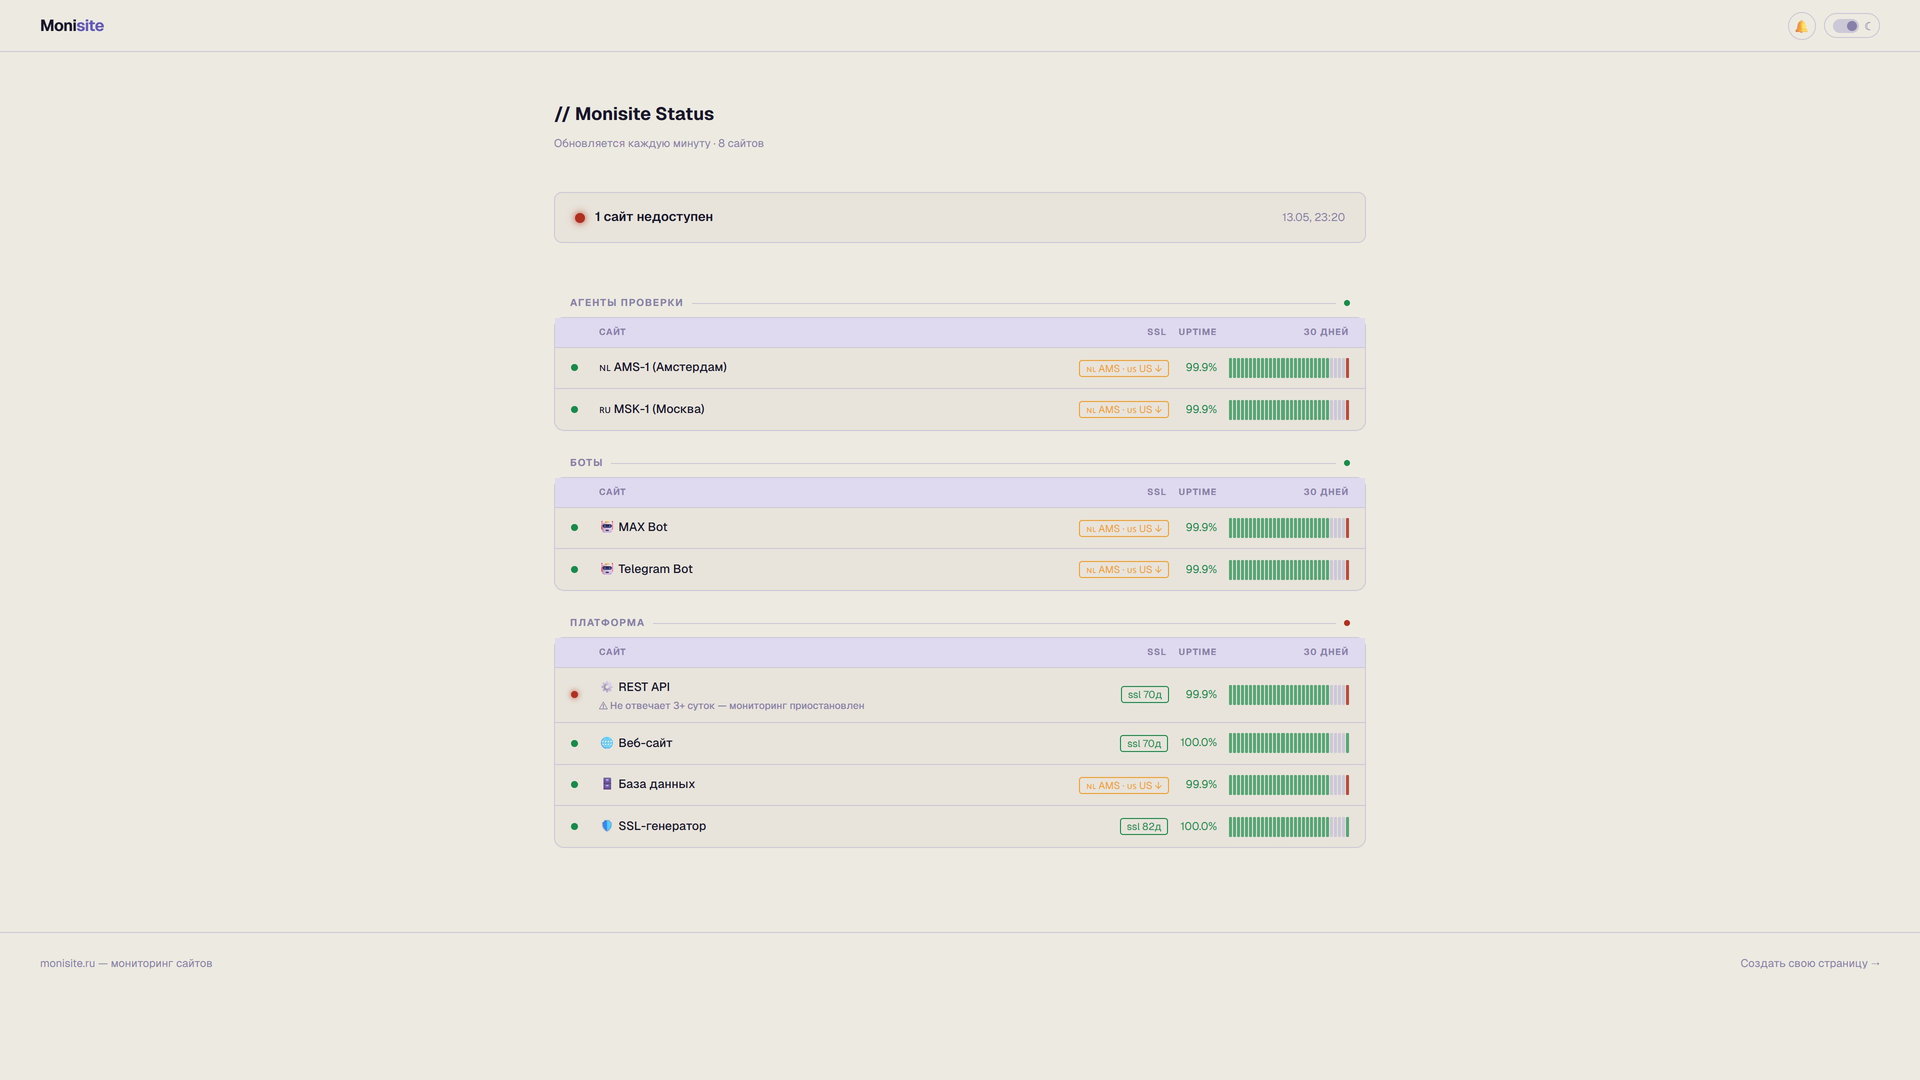Open the SSL-генератор site name
The width and height of the screenshot is (1920, 1080).
(662, 826)
